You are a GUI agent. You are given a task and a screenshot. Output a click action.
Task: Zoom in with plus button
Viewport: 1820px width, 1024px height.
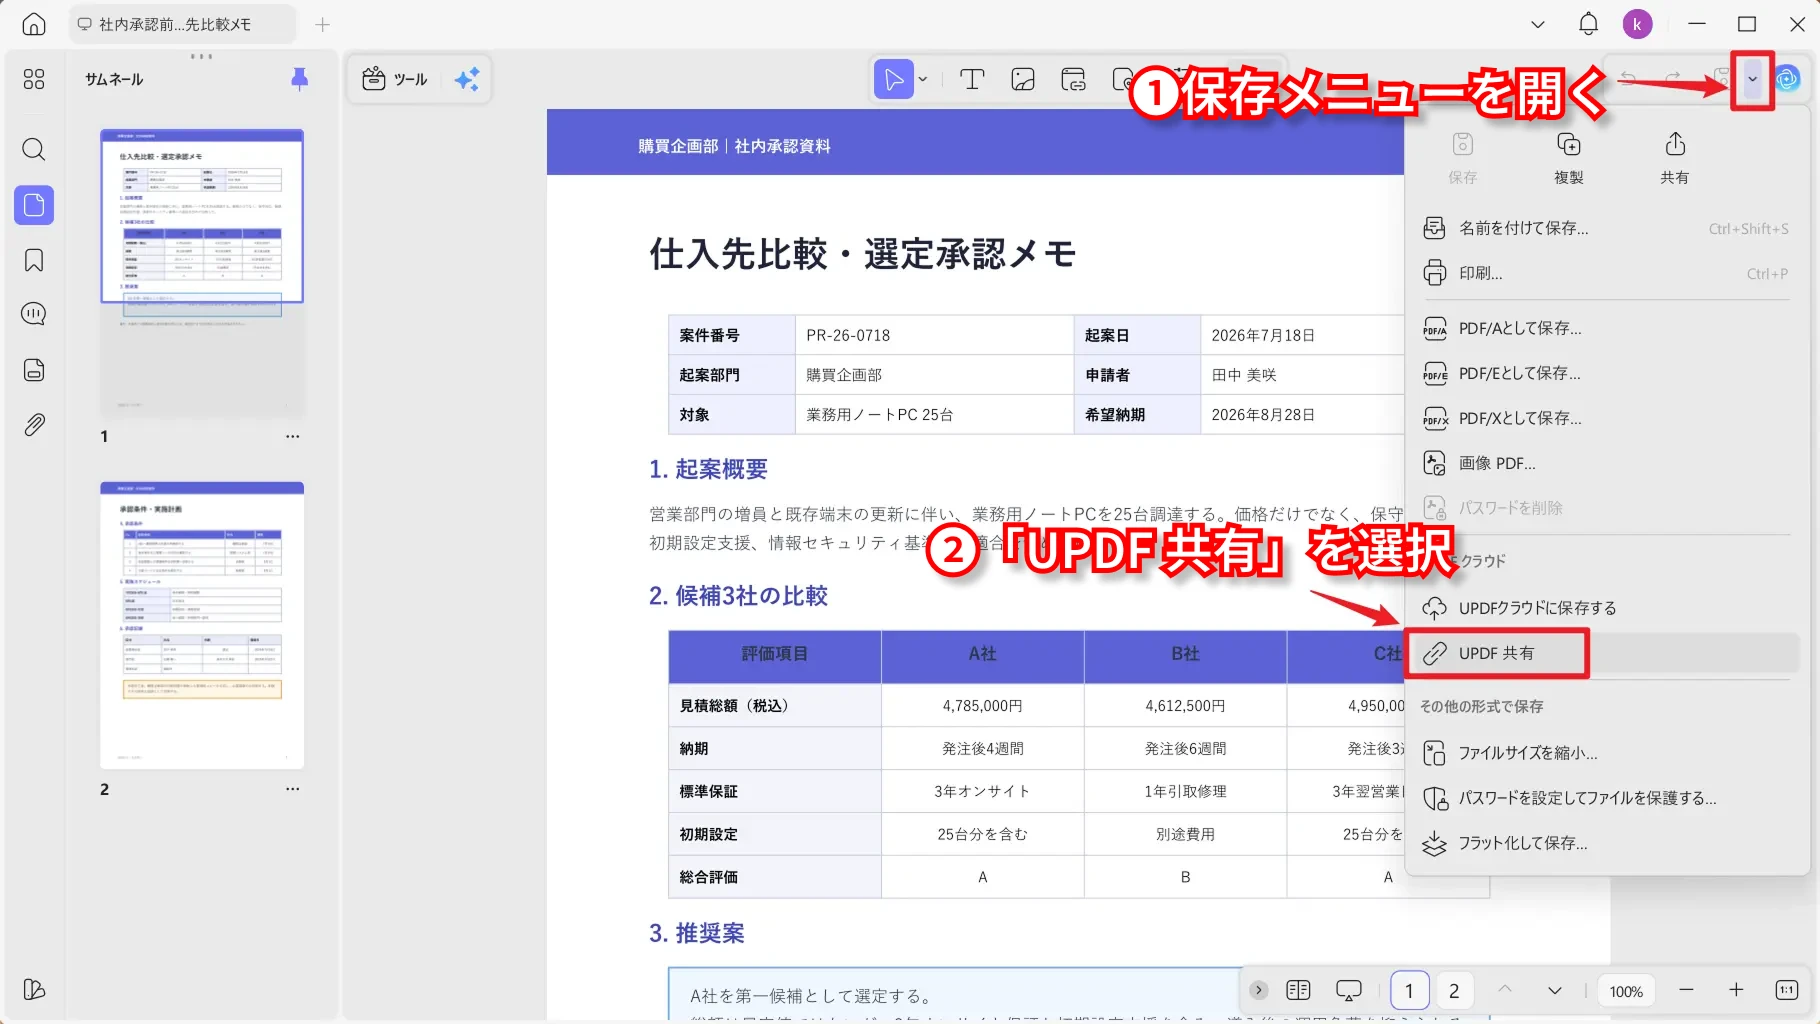(1736, 990)
